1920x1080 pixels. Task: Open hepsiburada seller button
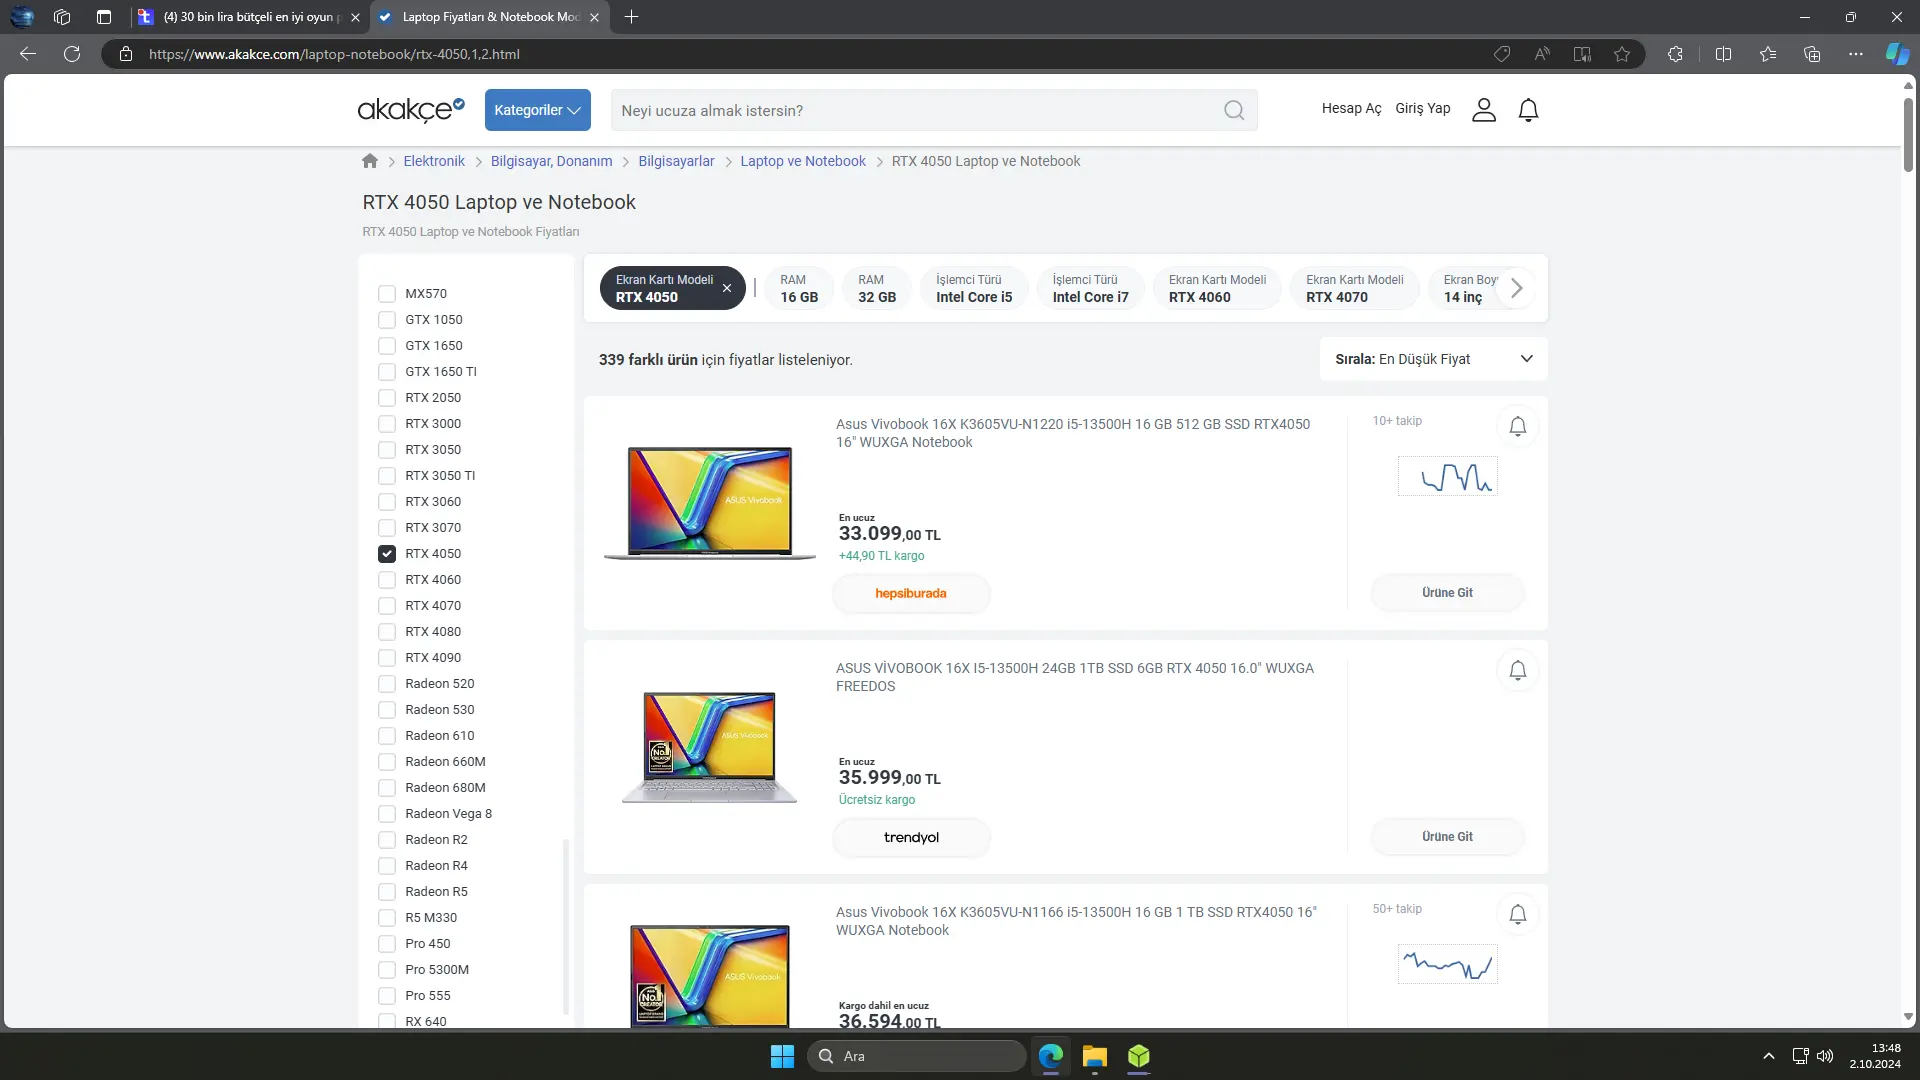point(911,594)
